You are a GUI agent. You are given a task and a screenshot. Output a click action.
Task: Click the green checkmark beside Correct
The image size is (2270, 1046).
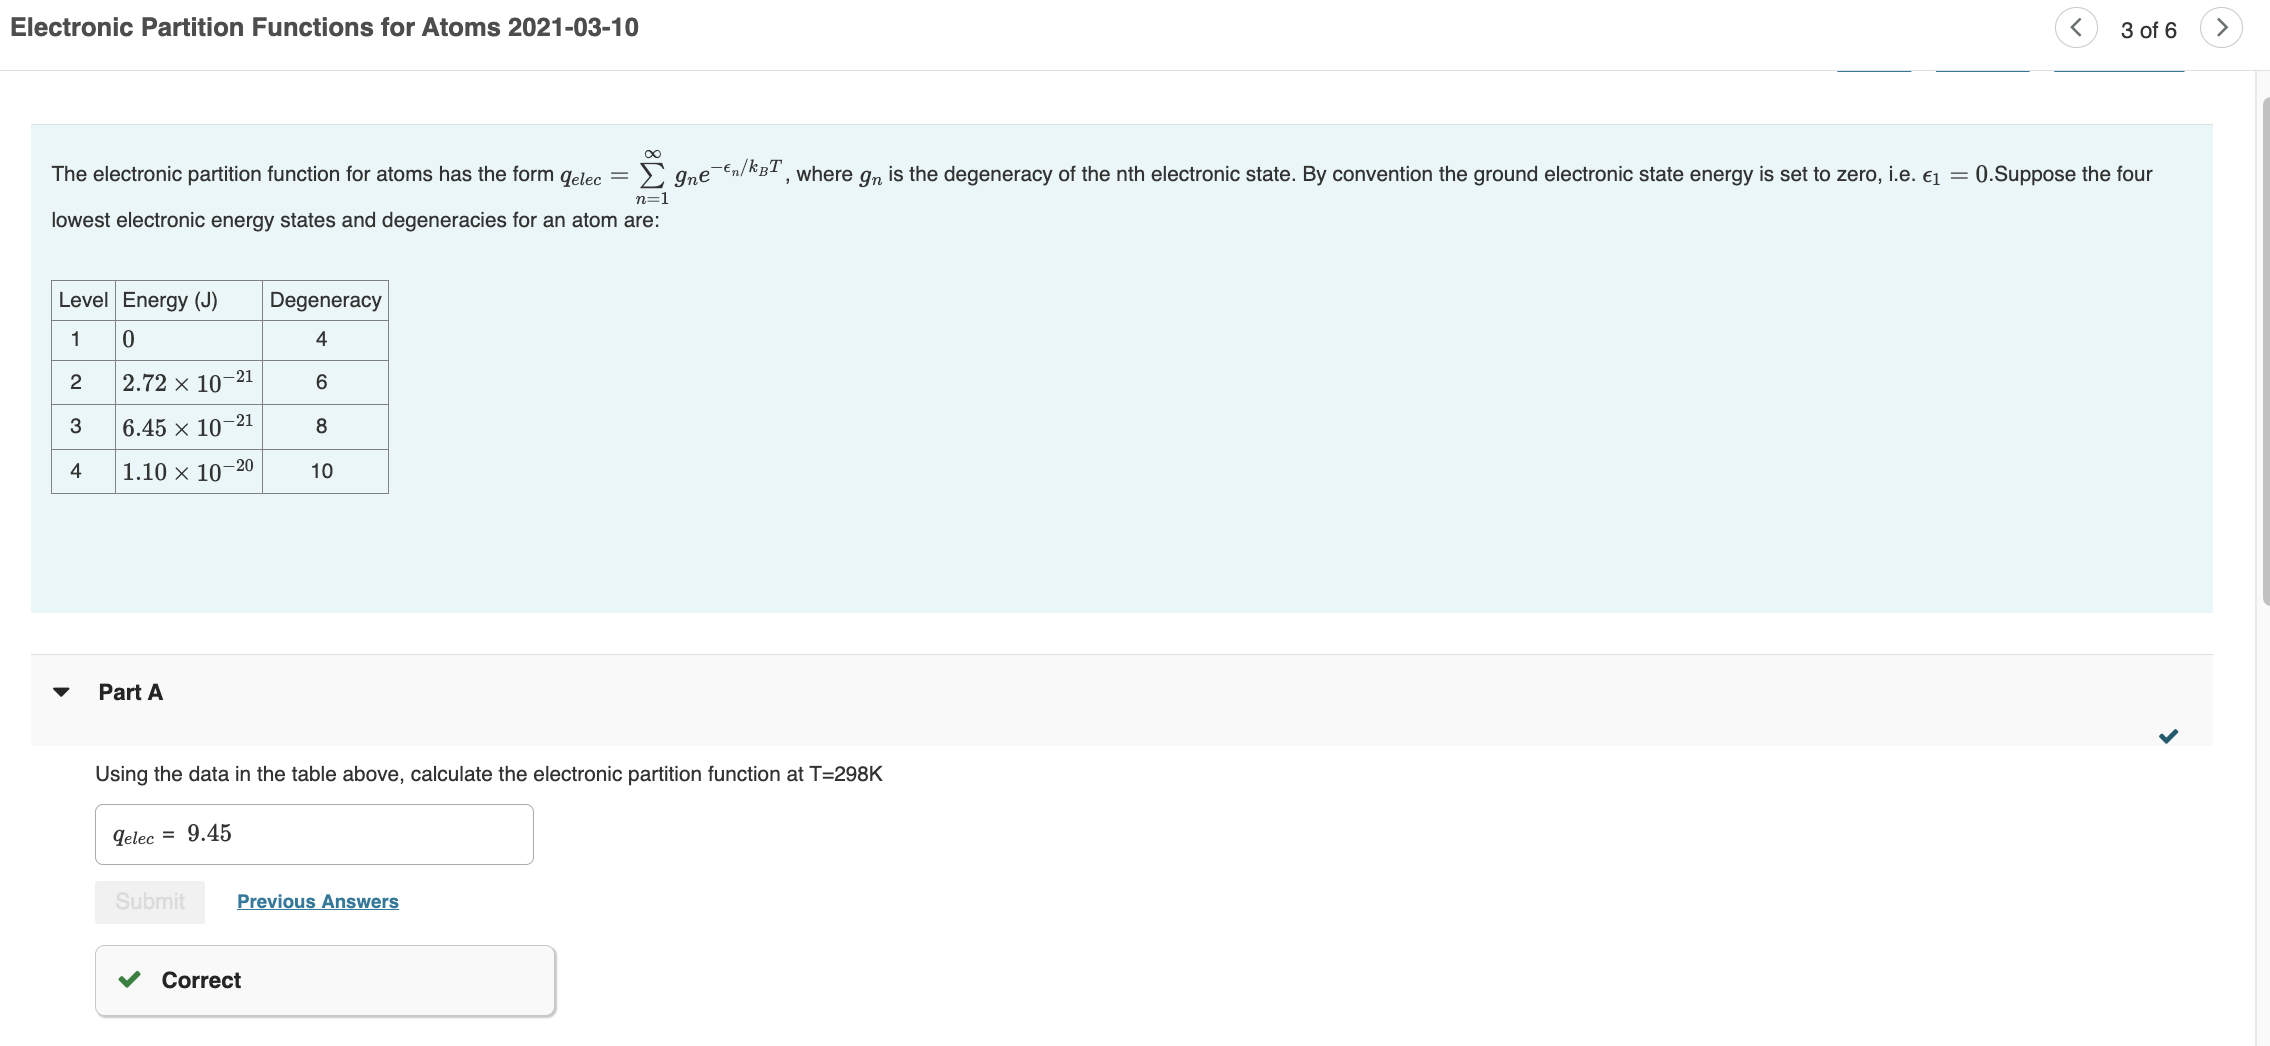click(128, 980)
